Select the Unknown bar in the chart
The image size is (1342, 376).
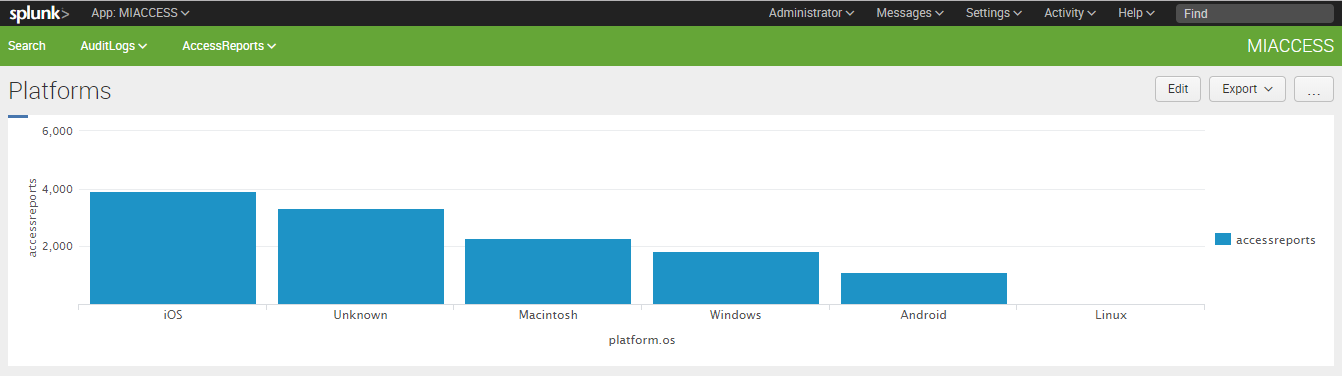[361, 256]
